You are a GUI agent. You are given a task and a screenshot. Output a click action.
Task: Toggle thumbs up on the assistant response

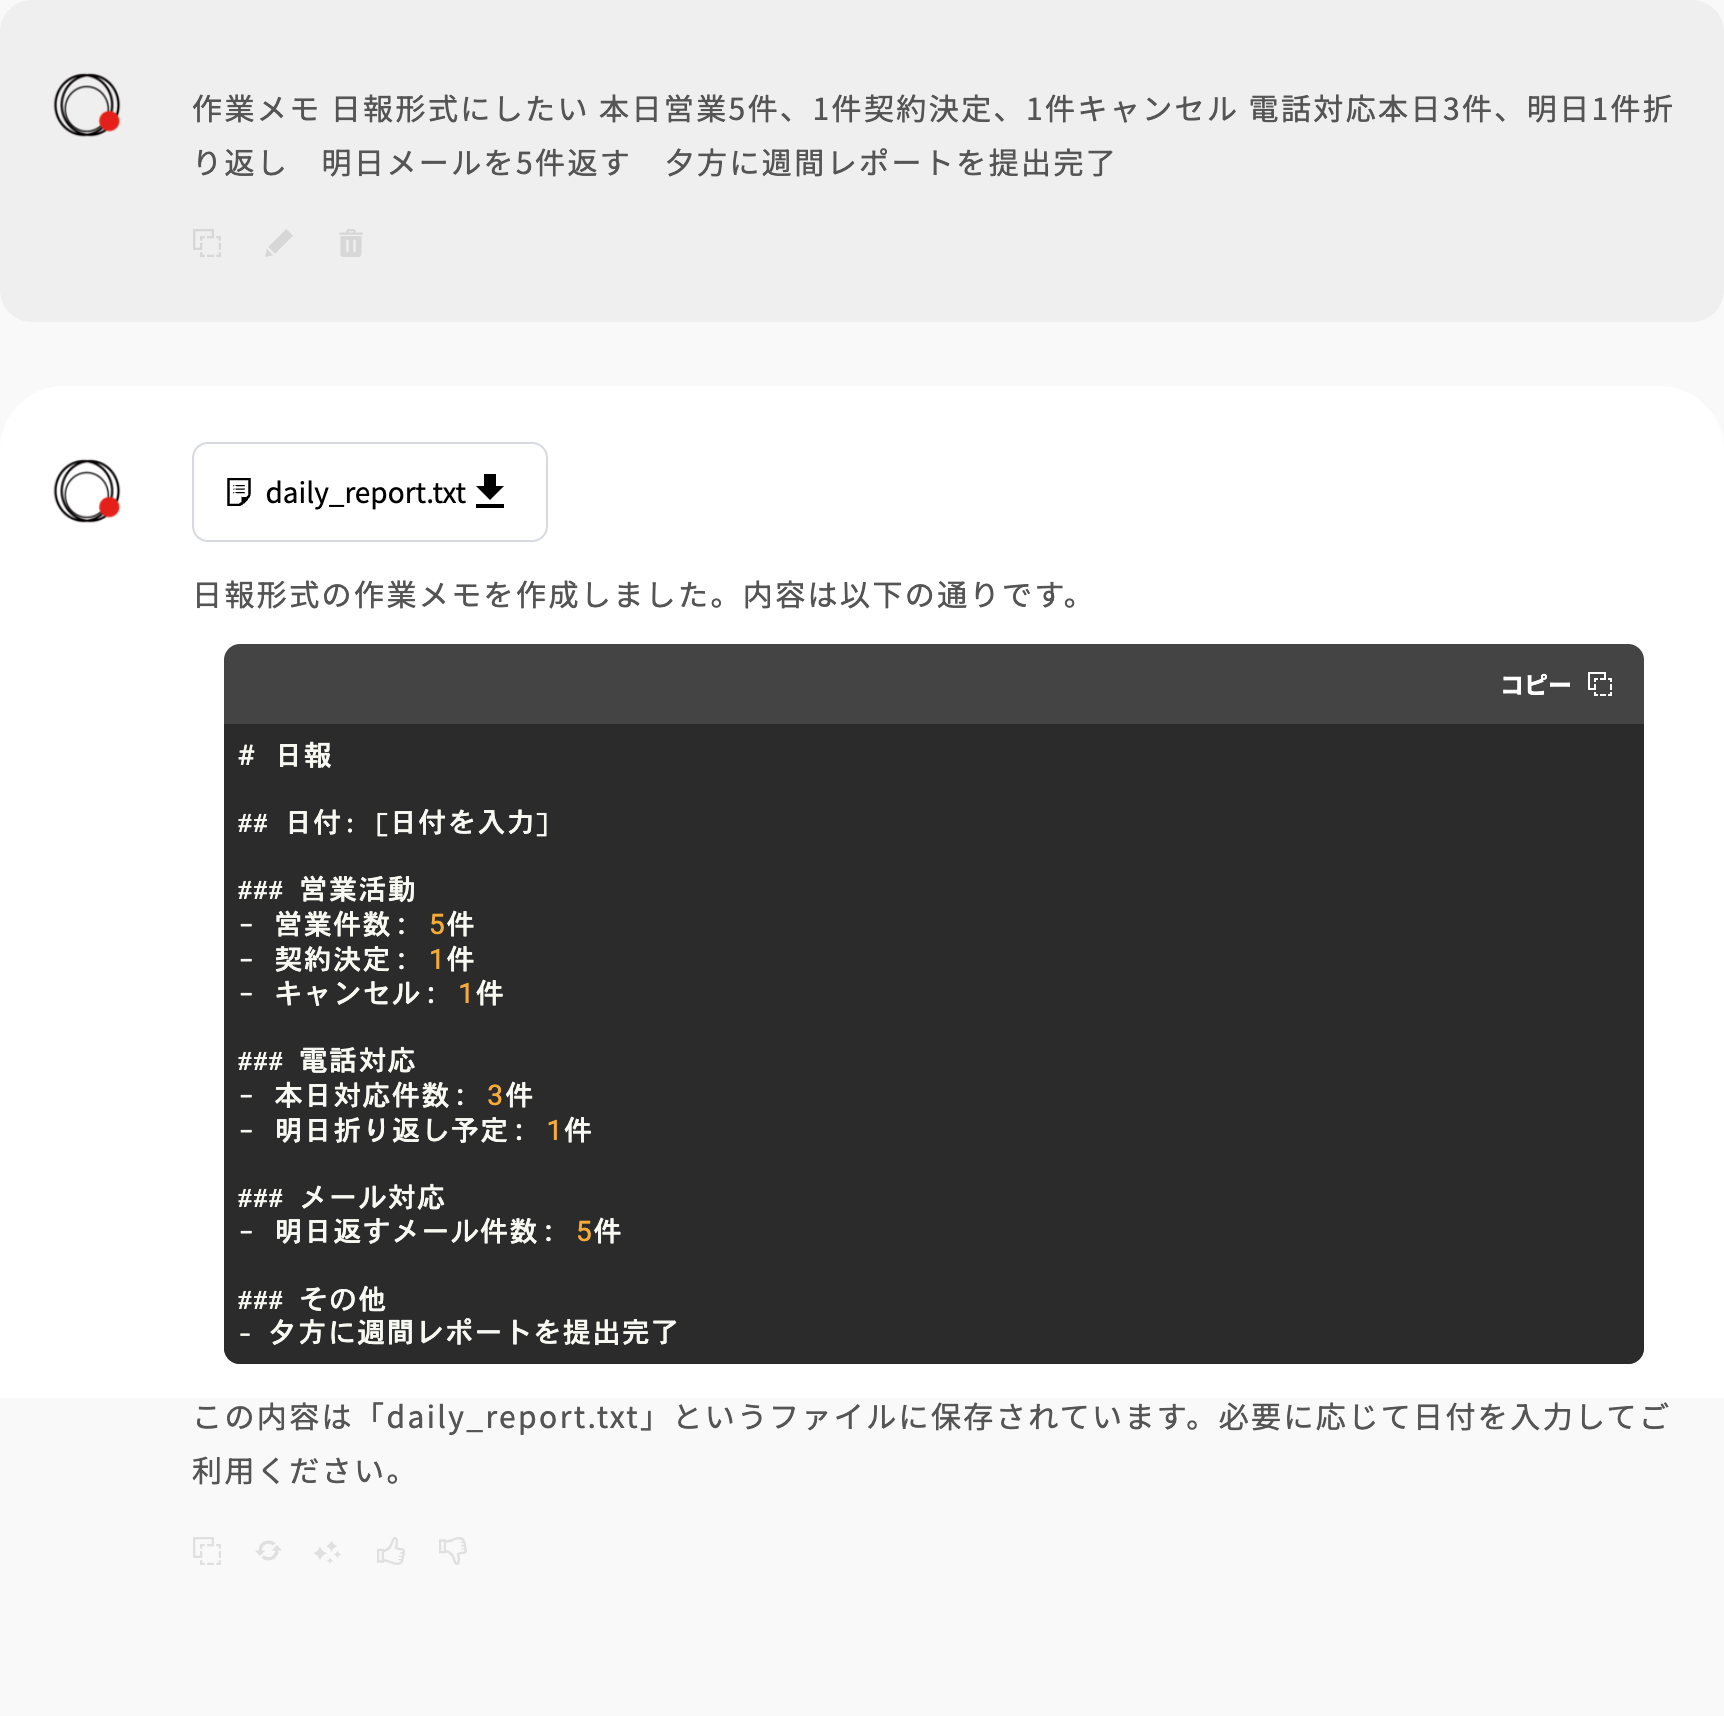tap(390, 1551)
